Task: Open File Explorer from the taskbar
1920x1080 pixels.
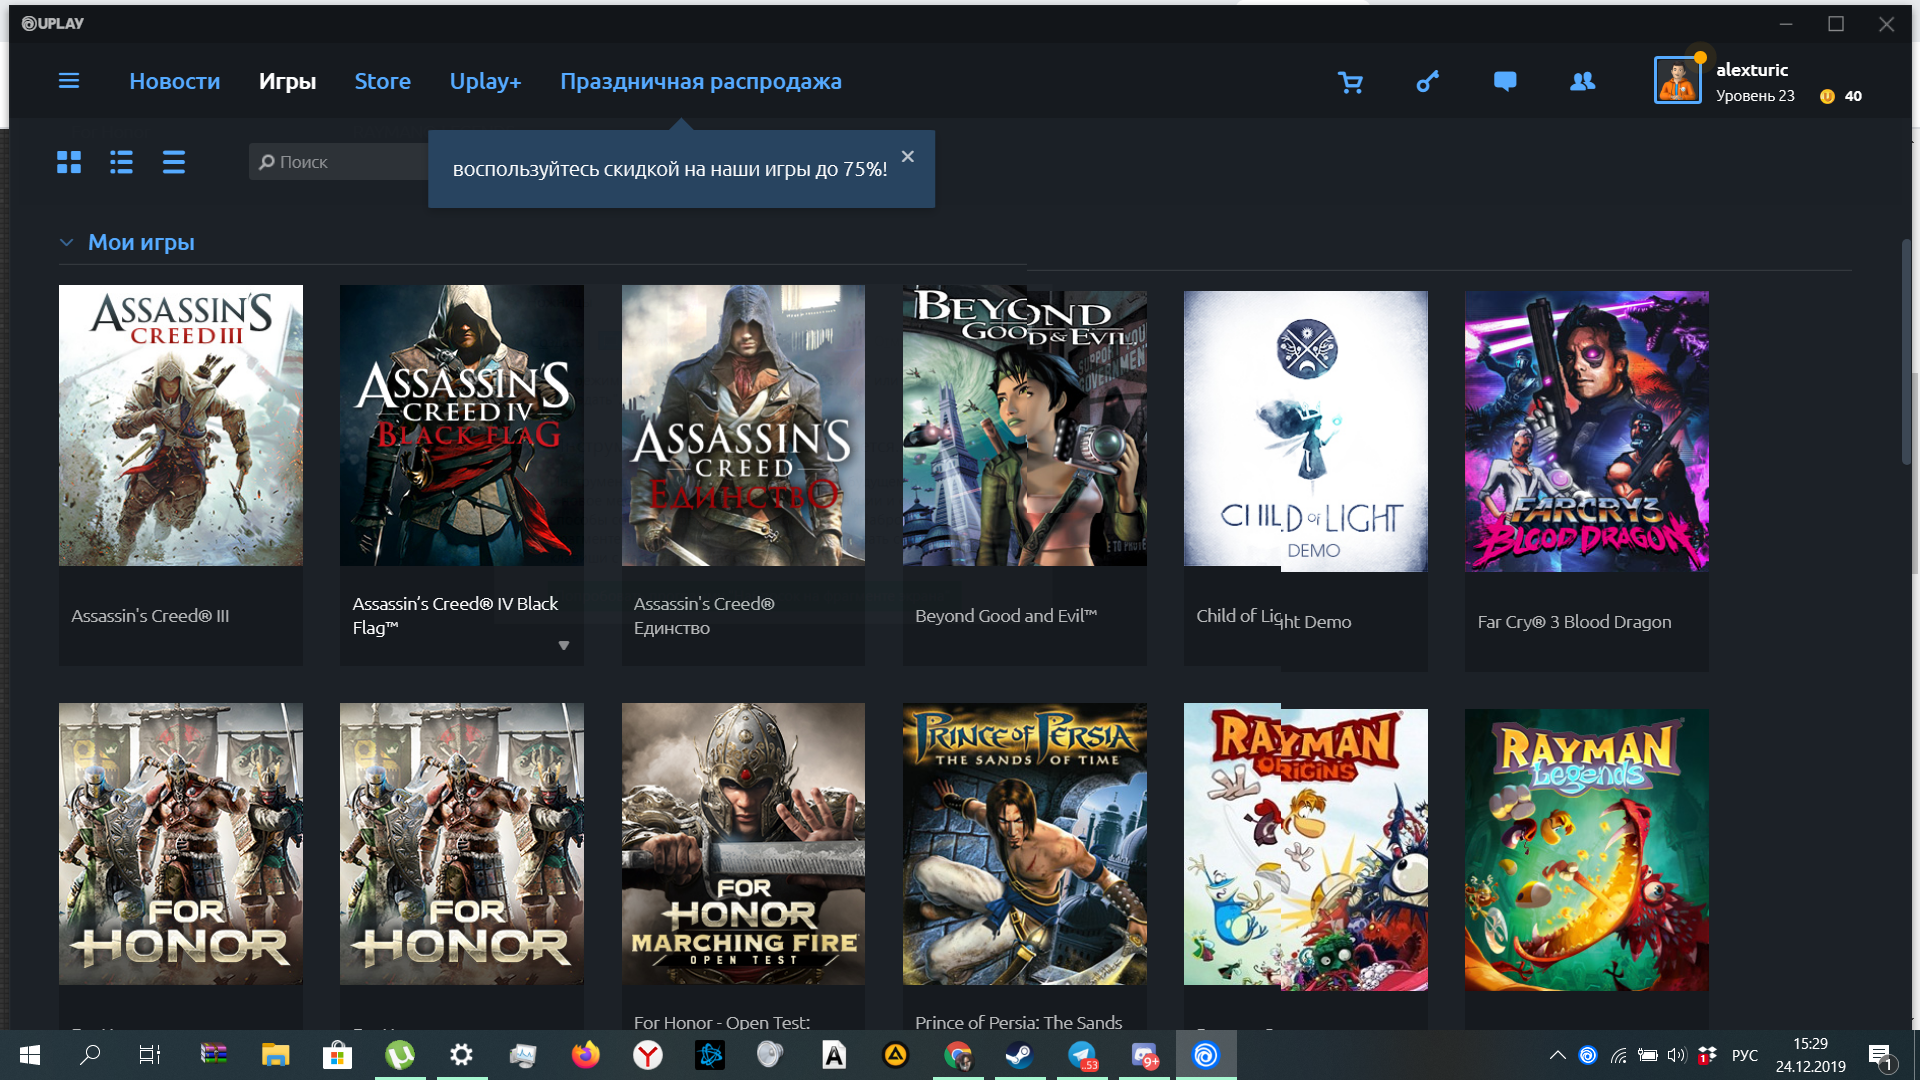Action: click(x=275, y=1055)
